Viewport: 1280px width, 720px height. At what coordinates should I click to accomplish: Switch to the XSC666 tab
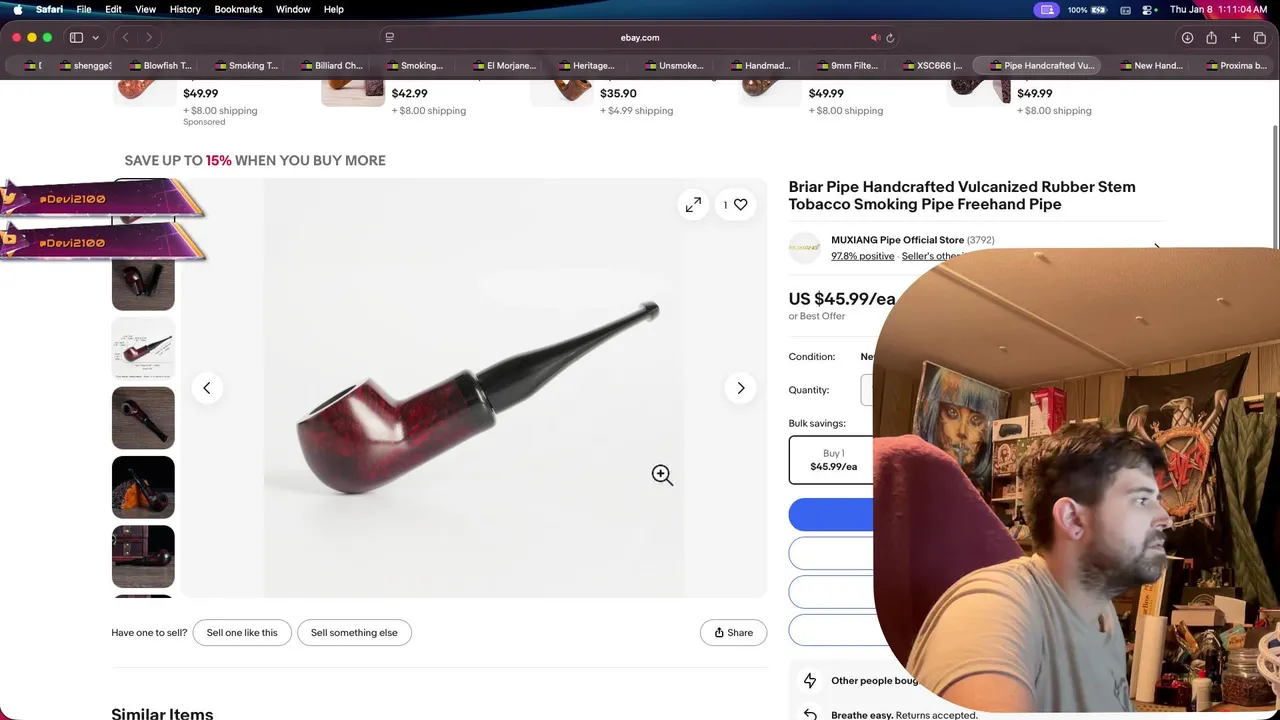pos(933,66)
